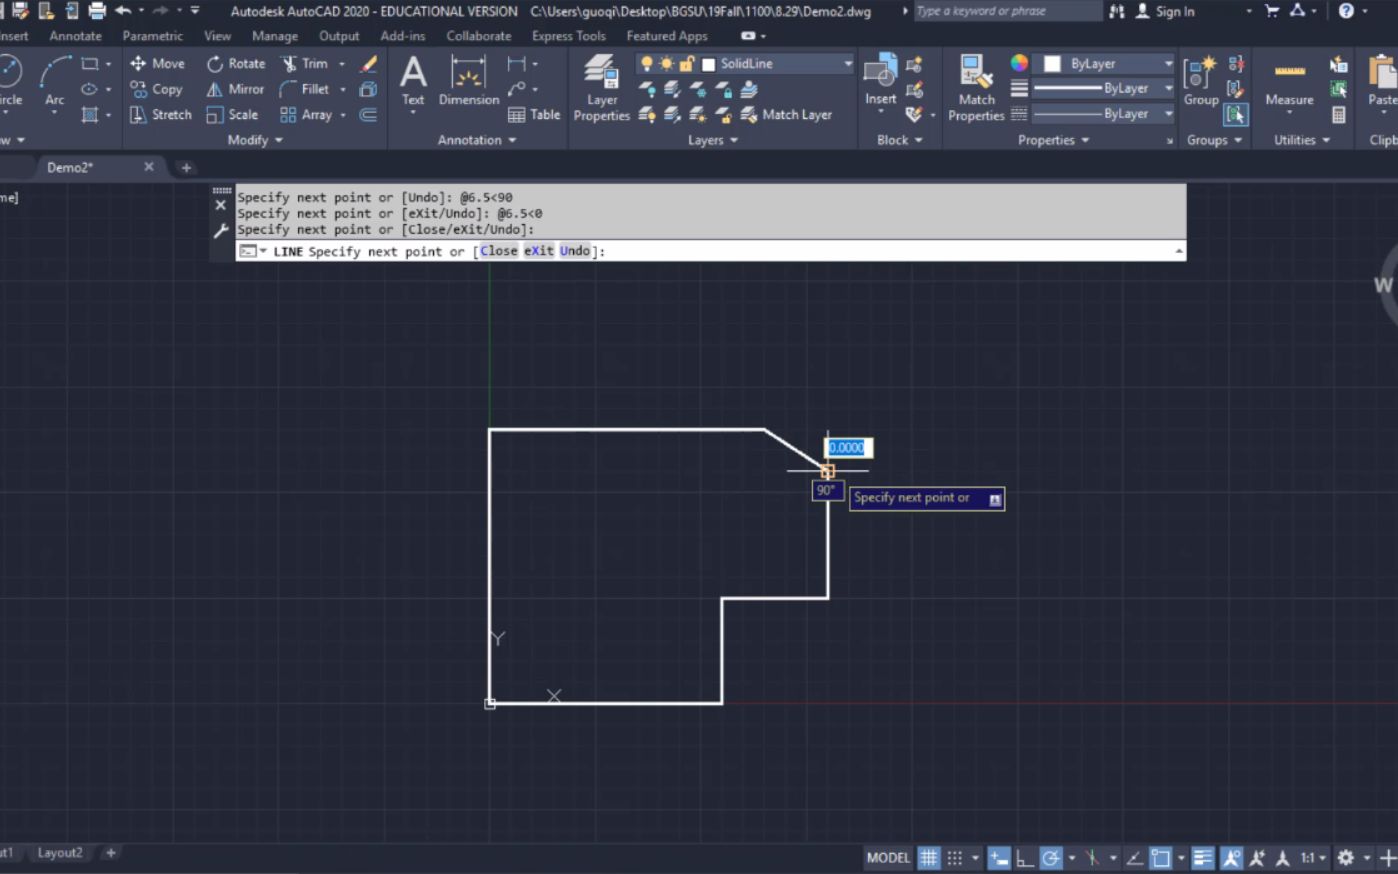1398x874 pixels.
Task: Disable dynamic input in status bar
Action: click(997, 857)
